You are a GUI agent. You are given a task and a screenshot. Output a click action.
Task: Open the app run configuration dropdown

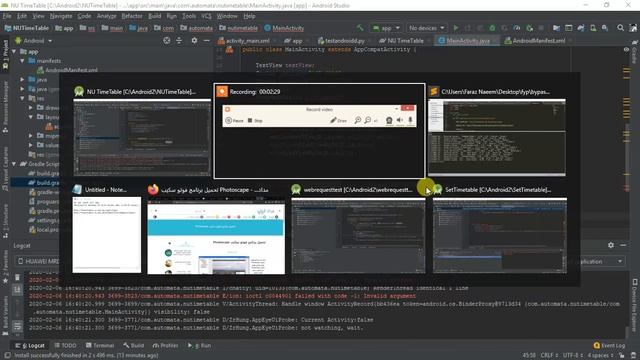[x=386, y=28]
